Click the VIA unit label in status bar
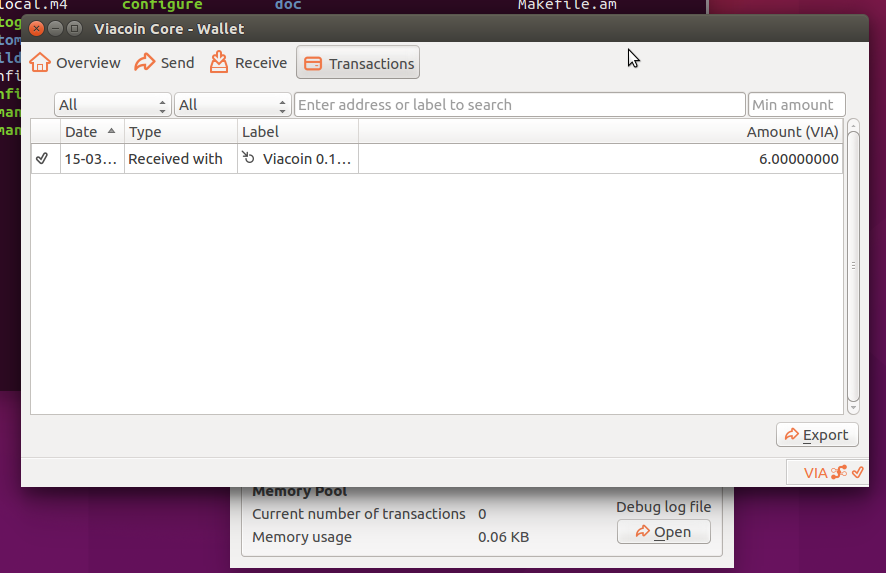The image size is (886, 573). 815,472
